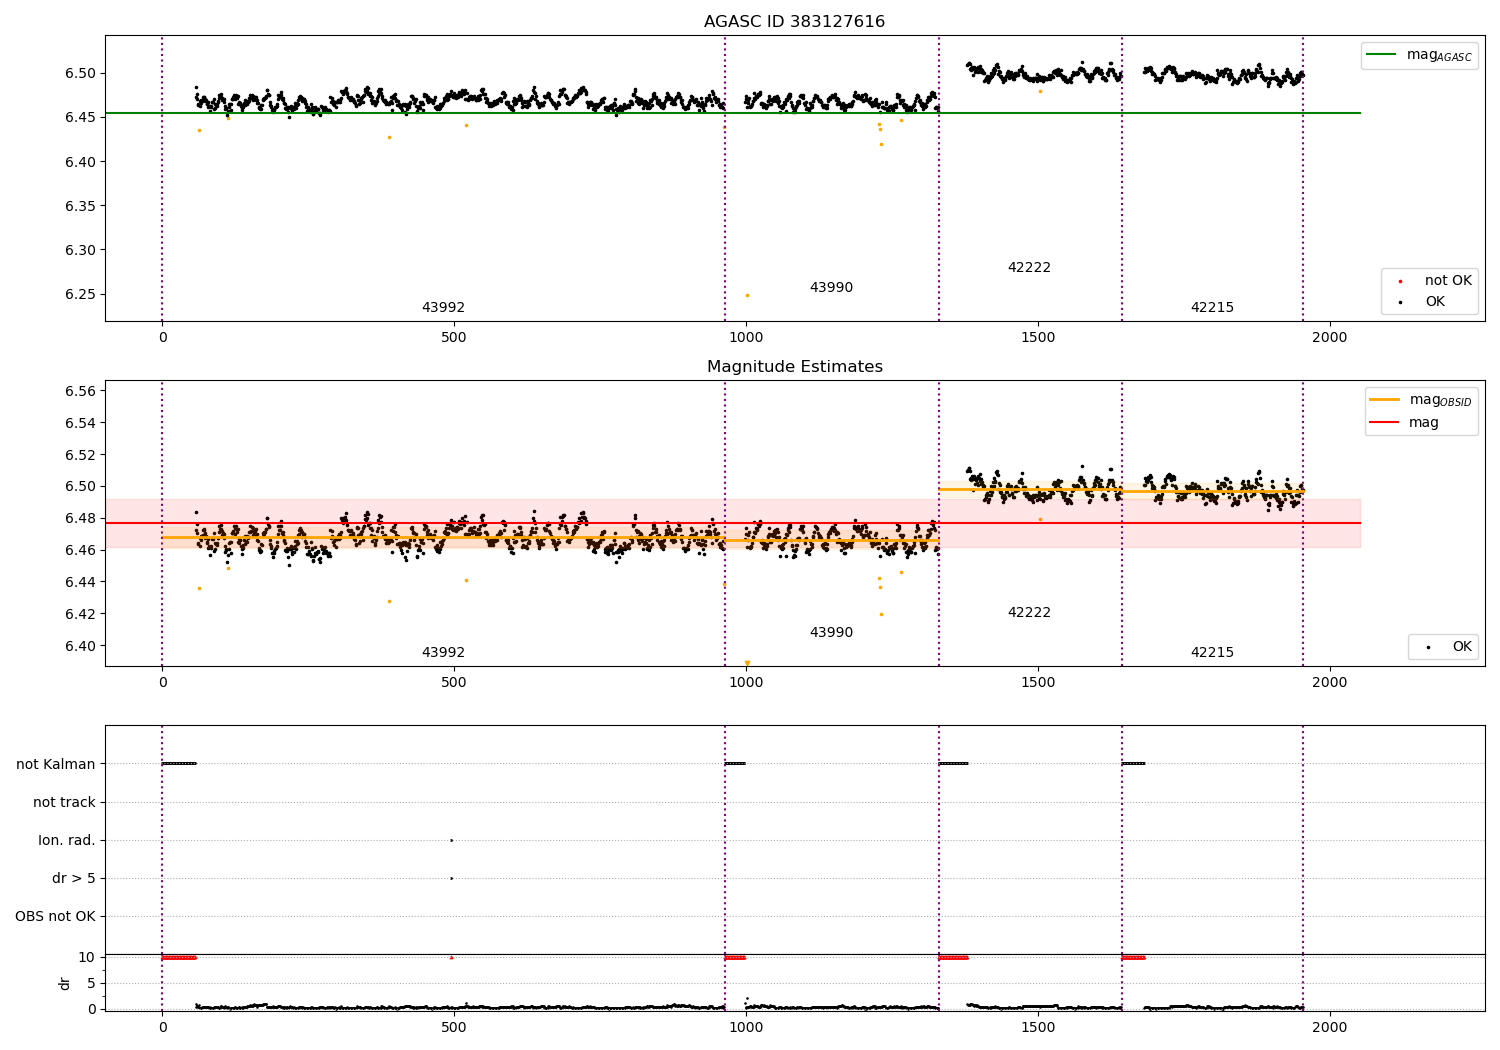Click the lone red marker near 500 on the dr axis
The width and height of the screenshot is (1500, 1050).
(x=451, y=958)
